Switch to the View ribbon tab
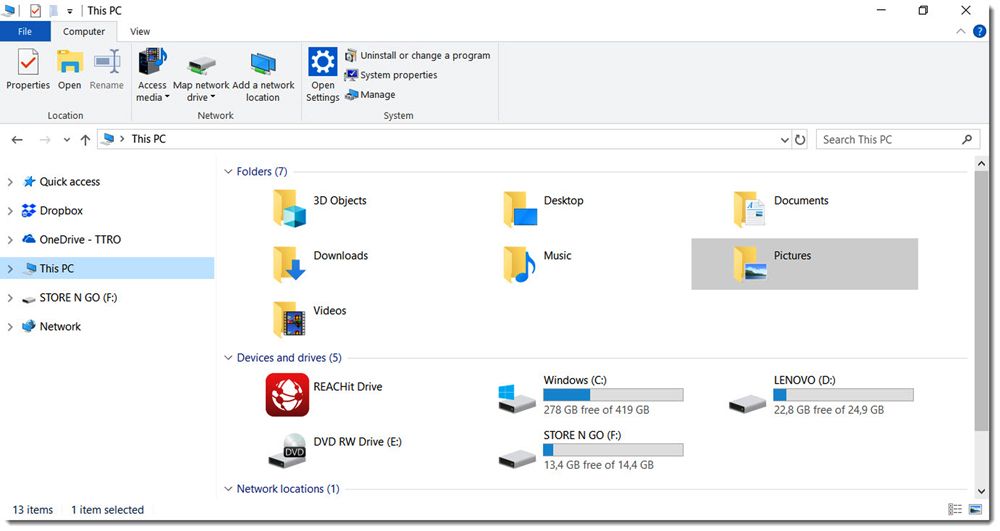 coord(140,32)
